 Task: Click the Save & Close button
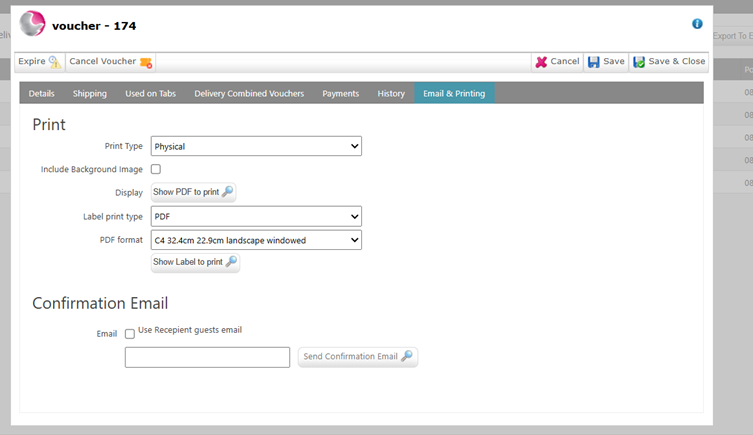[x=669, y=62]
